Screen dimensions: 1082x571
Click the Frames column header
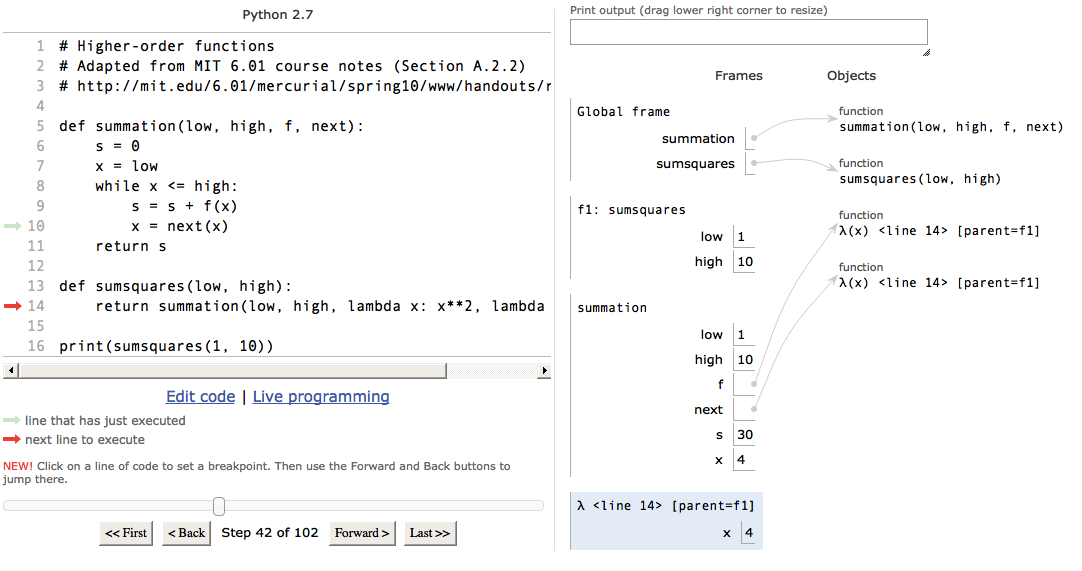coord(738,75)
